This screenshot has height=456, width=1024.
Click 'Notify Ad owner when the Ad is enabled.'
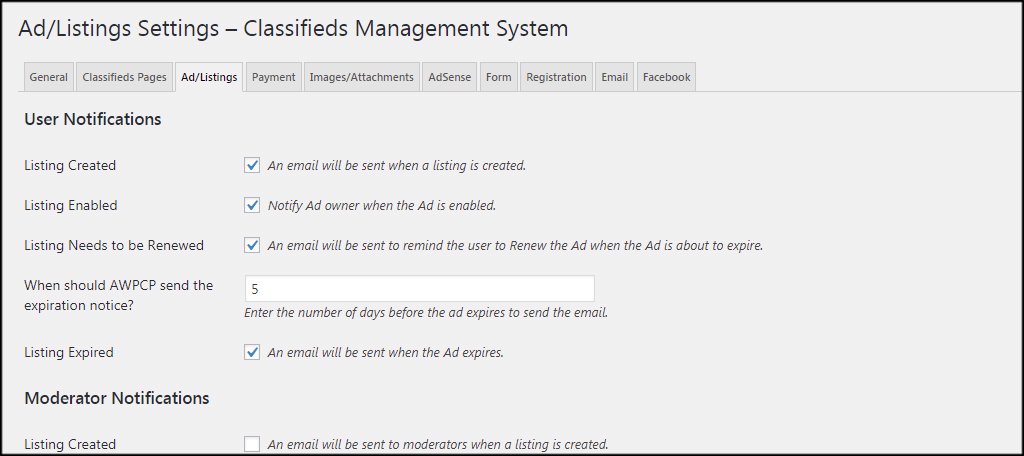coord(382,205)
